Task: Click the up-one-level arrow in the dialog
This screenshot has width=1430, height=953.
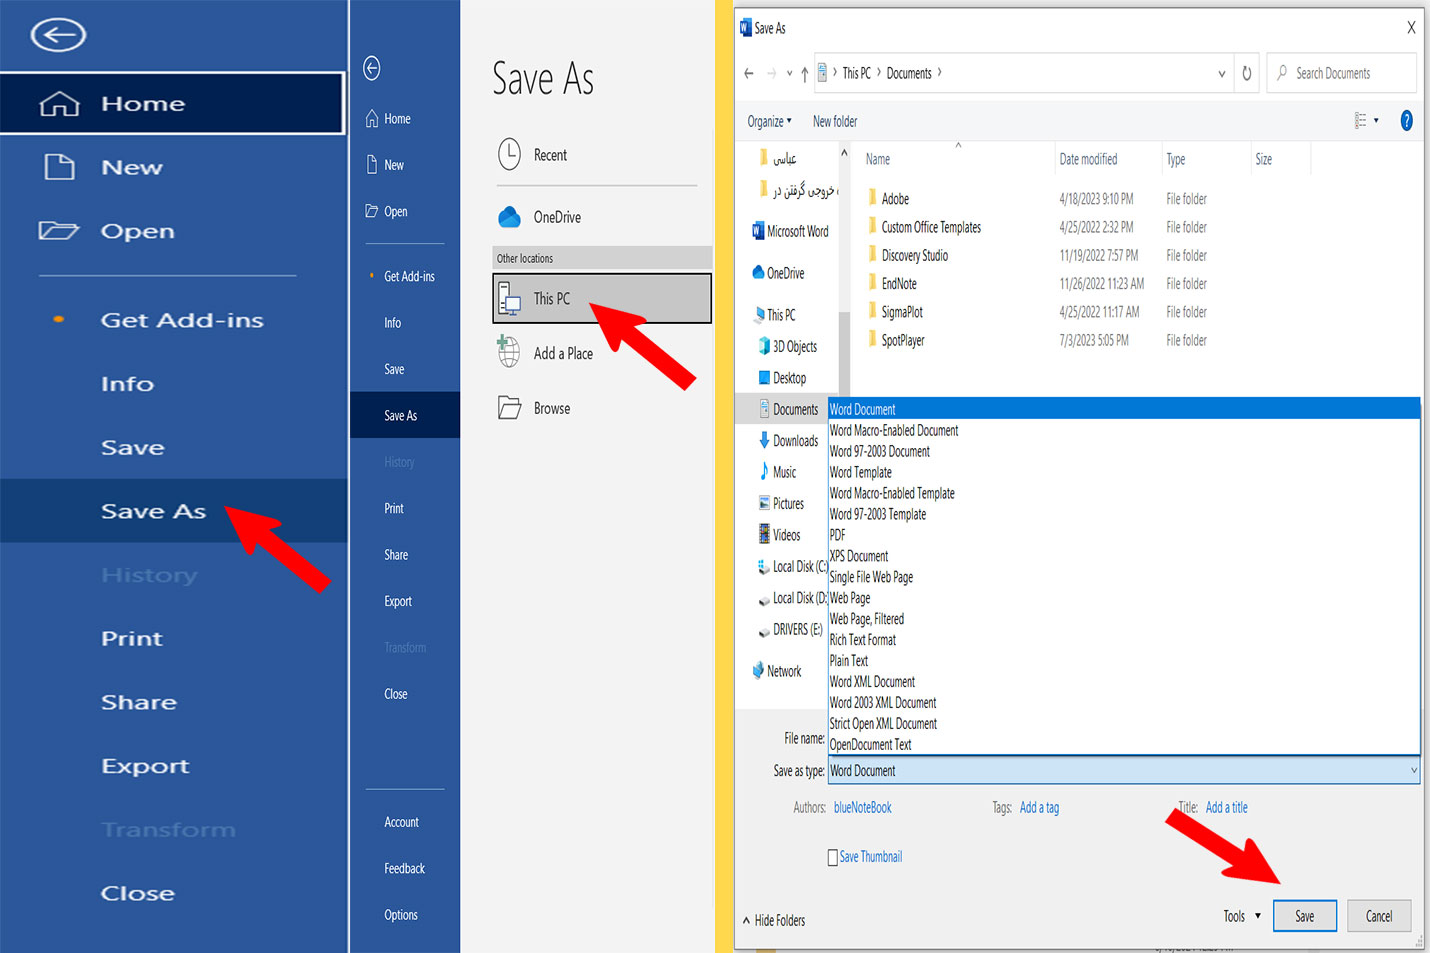Action: (x=804, y=74)
